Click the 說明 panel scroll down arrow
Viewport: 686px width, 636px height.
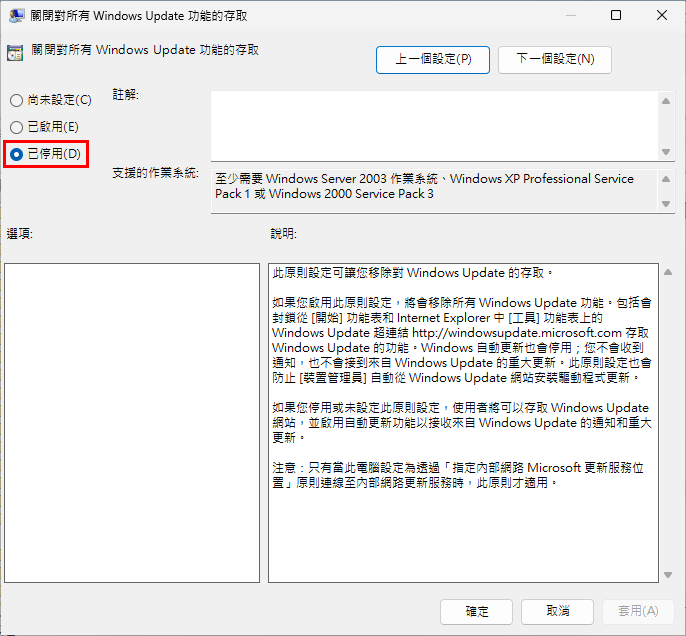668,574
